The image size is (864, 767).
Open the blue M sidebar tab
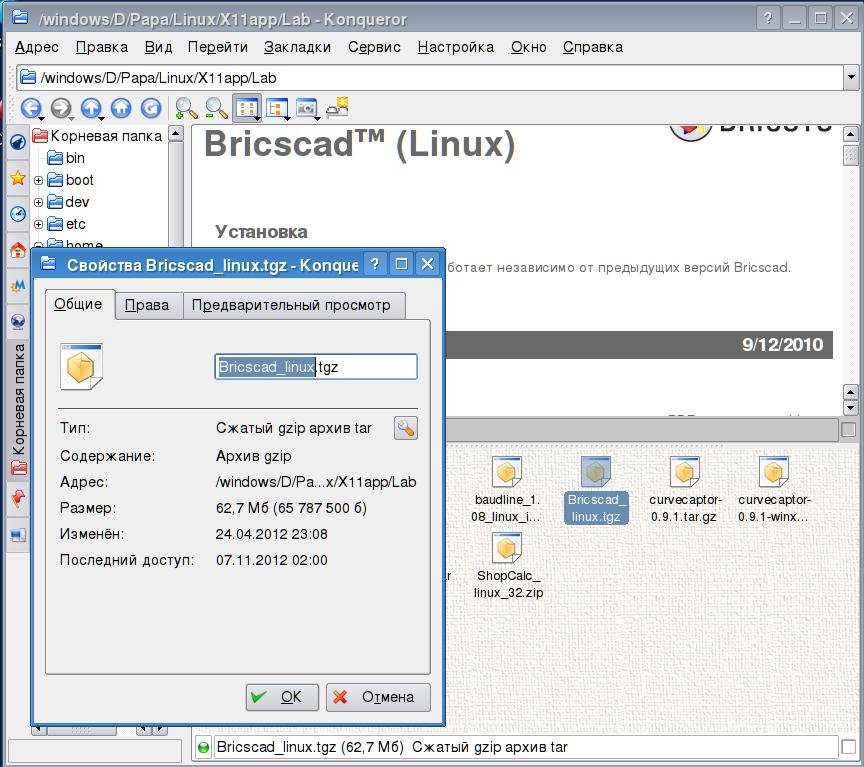pos(18,285)
